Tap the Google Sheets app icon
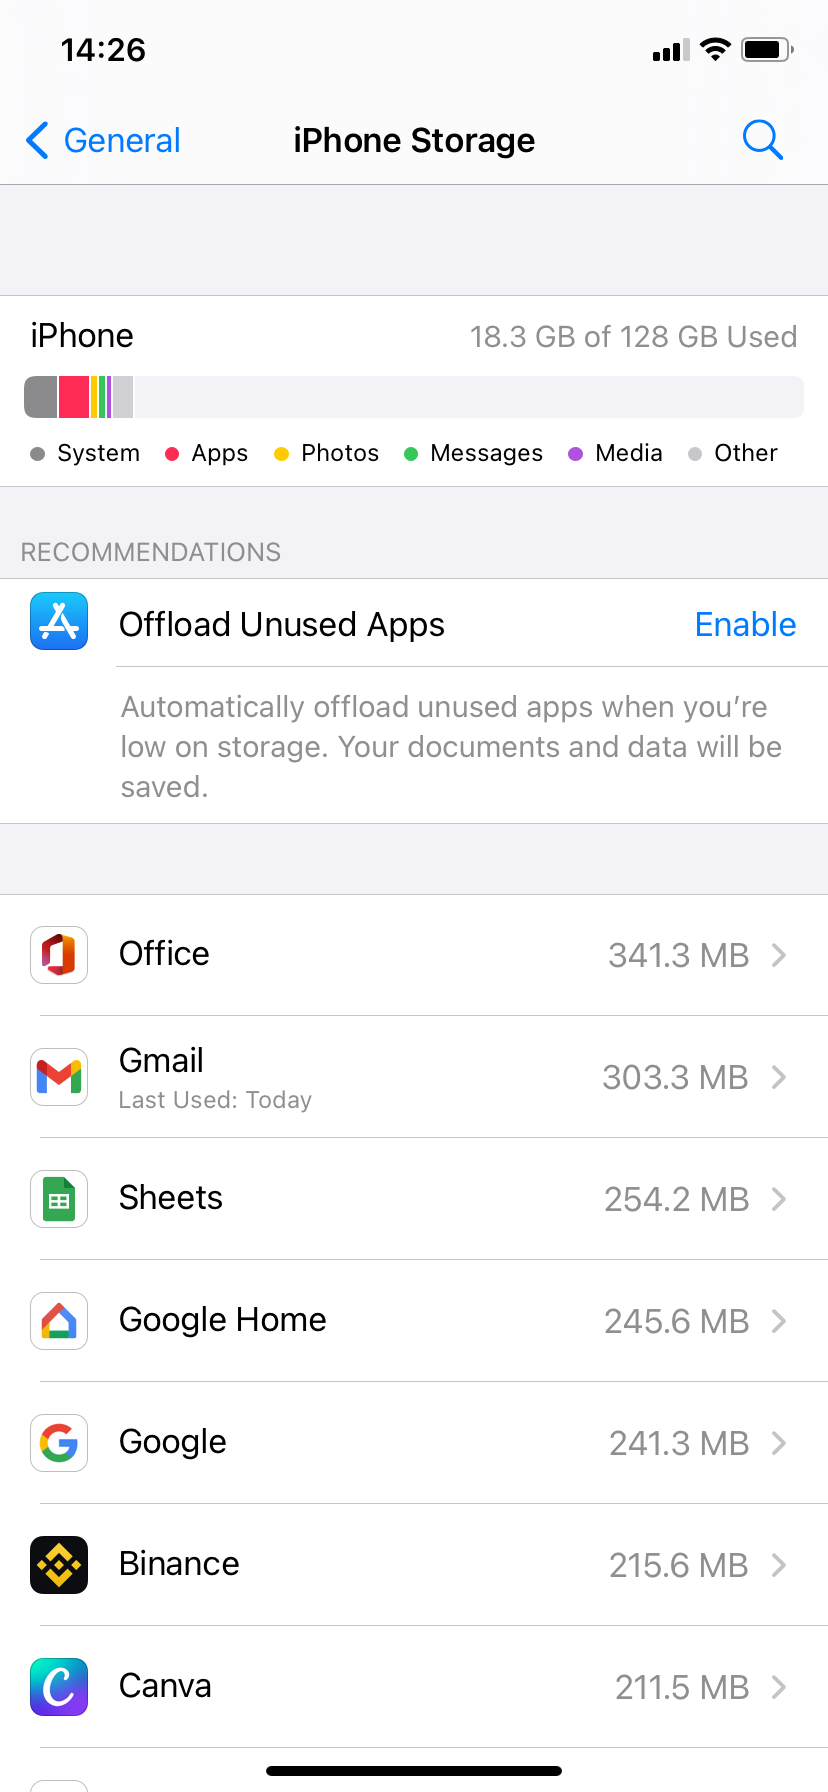 tap(58, 1199)
